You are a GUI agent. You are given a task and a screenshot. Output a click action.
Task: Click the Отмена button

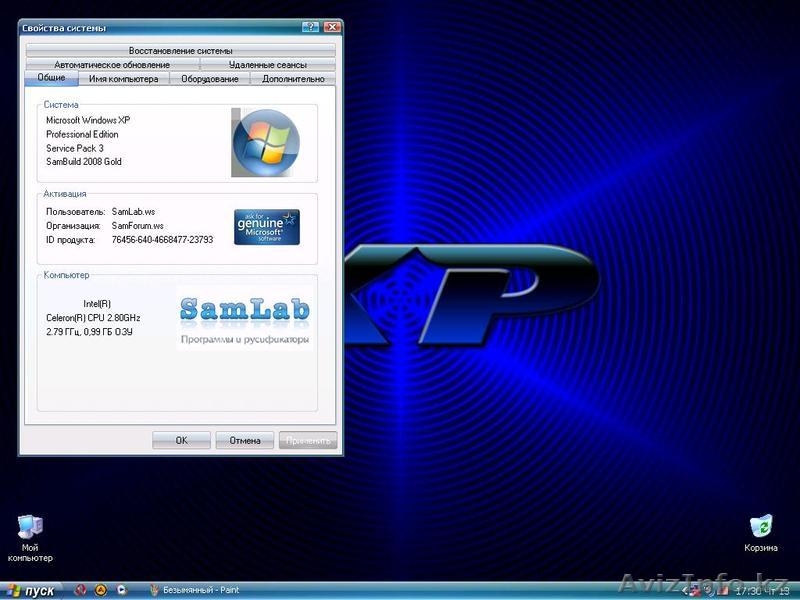coord(244,440)
